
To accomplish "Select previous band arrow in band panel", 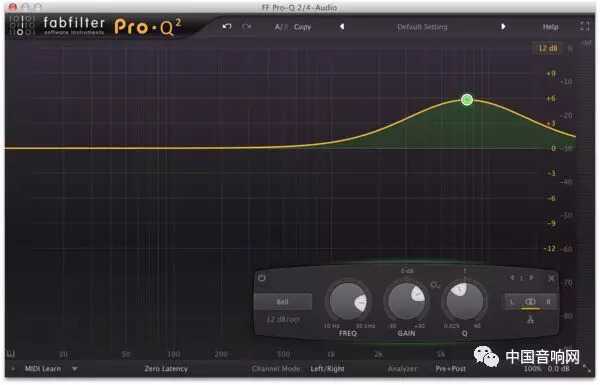I will [x=513, y=277].
